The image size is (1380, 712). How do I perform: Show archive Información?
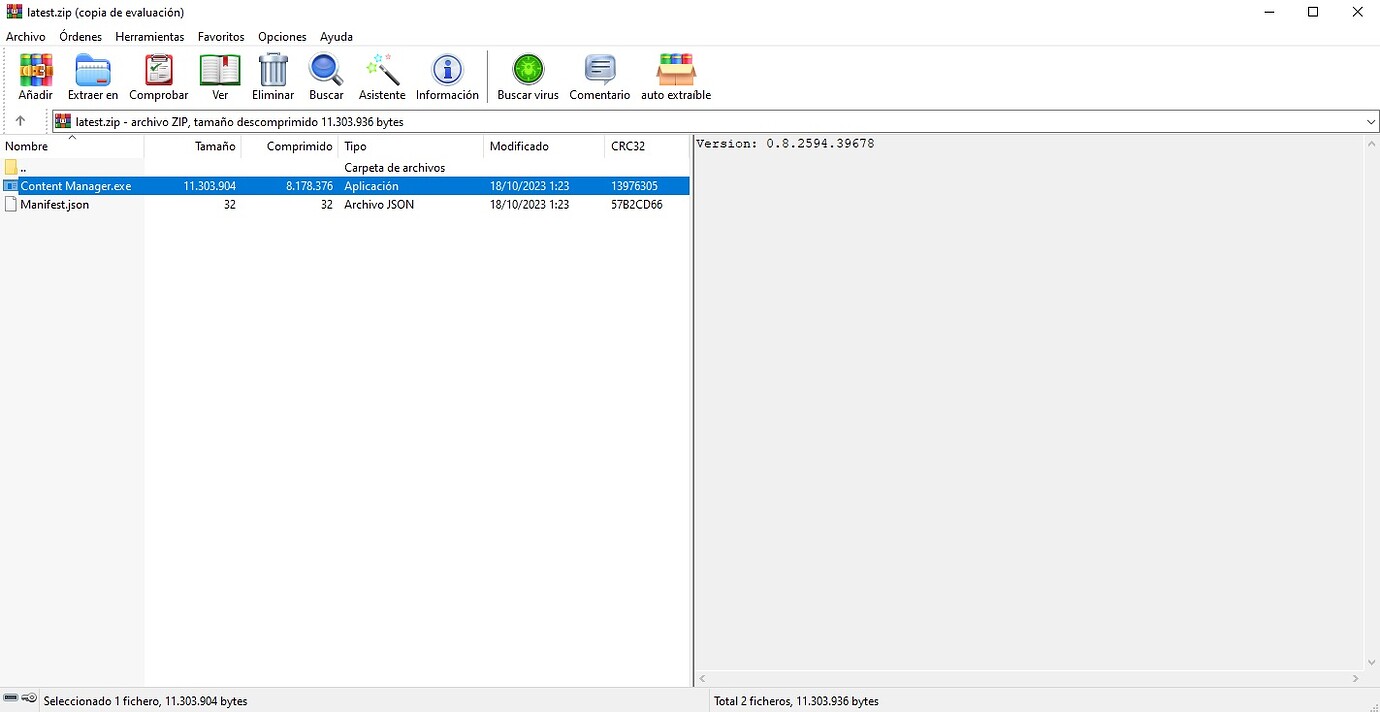(x=447, y=76)
